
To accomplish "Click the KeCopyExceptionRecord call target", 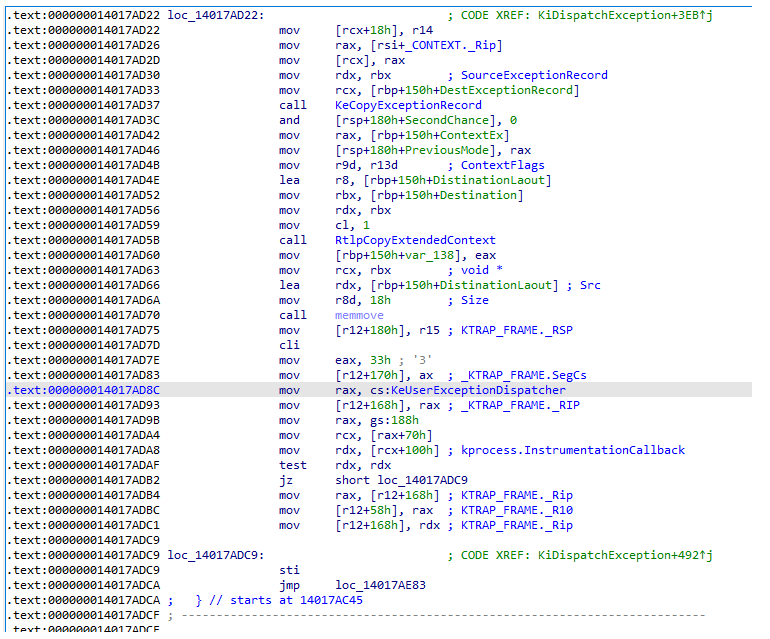I will 408,105.
